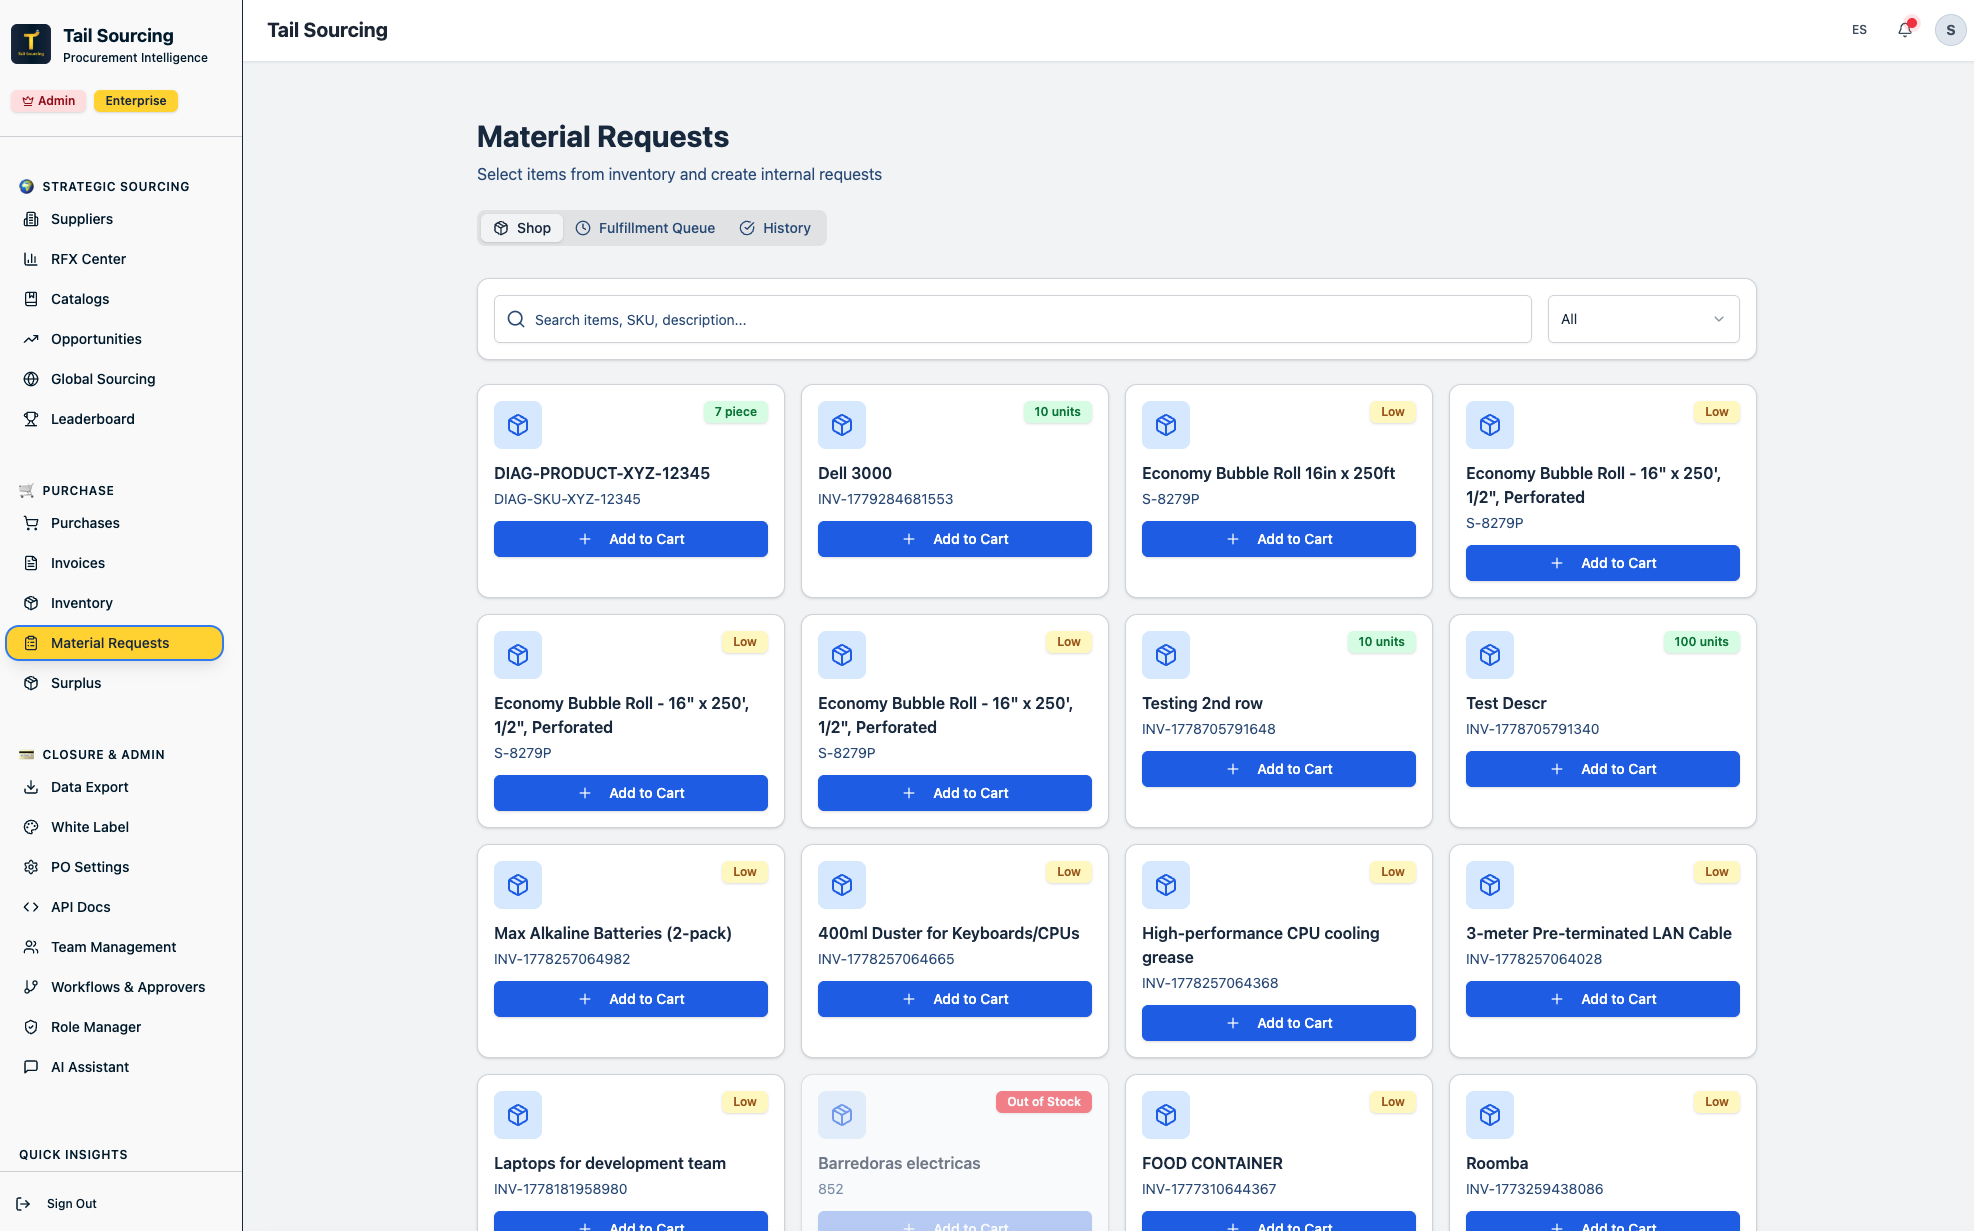
Task: Click the DIAG-PRODUCT-XYZ-12345 package icon
Action: click(518, 425)
